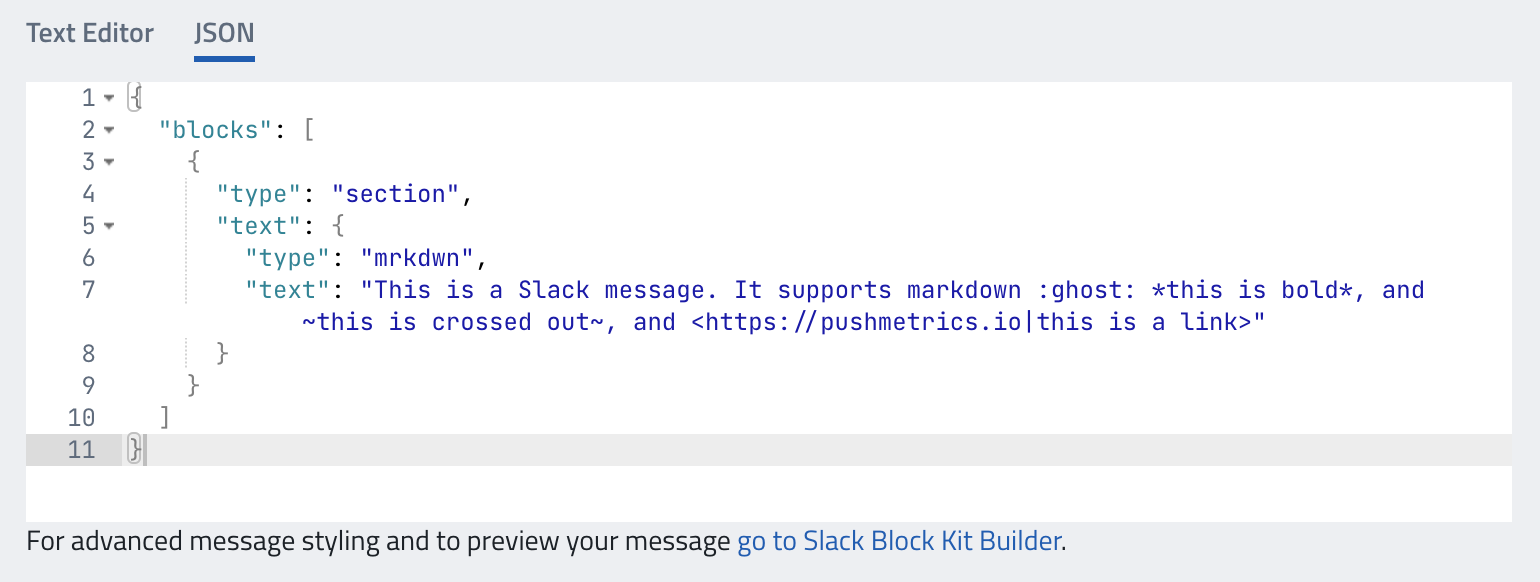This screenshot has height=582, width=1540.
Task: Select the JSON tab
Action: pos(224,33)
